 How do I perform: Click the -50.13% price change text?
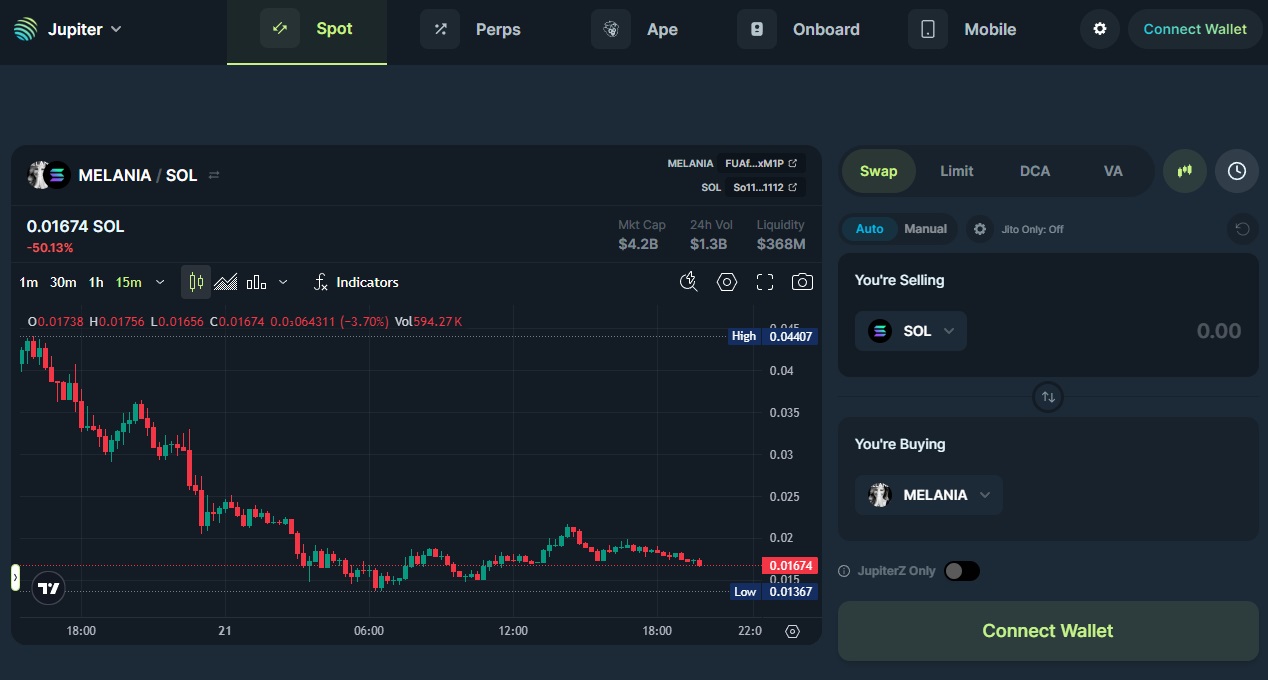[x=50, y=248]
